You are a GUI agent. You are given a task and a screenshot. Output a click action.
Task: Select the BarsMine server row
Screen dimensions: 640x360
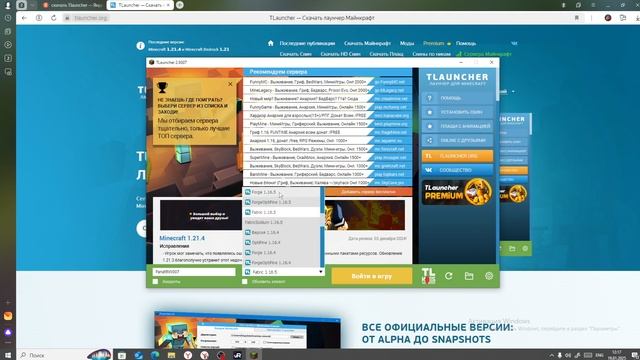327,174
